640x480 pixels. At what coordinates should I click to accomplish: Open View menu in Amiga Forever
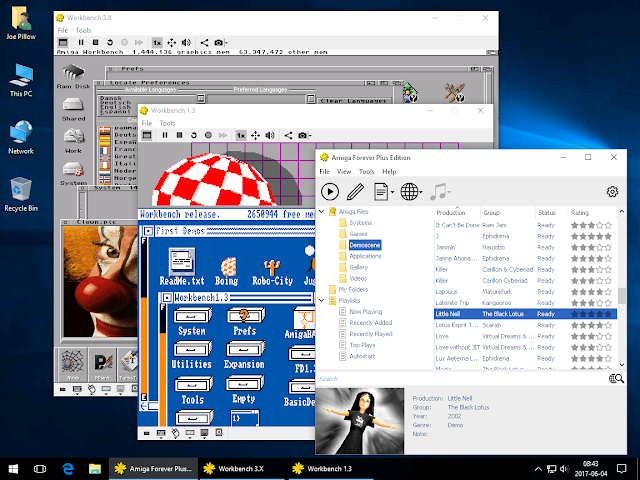click(344, 171)
